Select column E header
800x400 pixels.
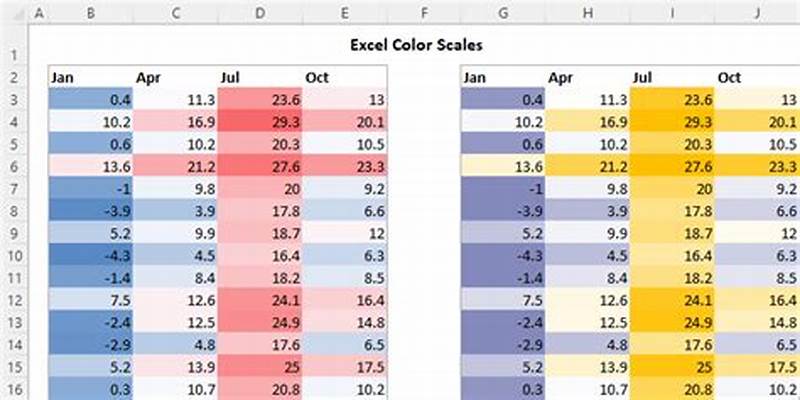click(345, 14)
